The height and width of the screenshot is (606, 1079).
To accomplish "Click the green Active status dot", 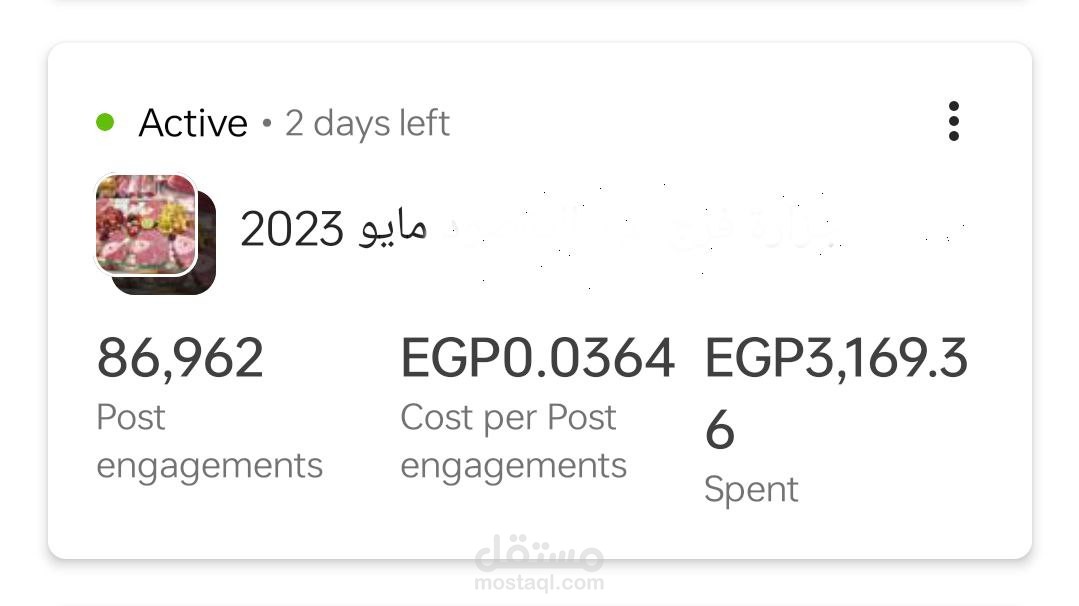I will [105, 121].
